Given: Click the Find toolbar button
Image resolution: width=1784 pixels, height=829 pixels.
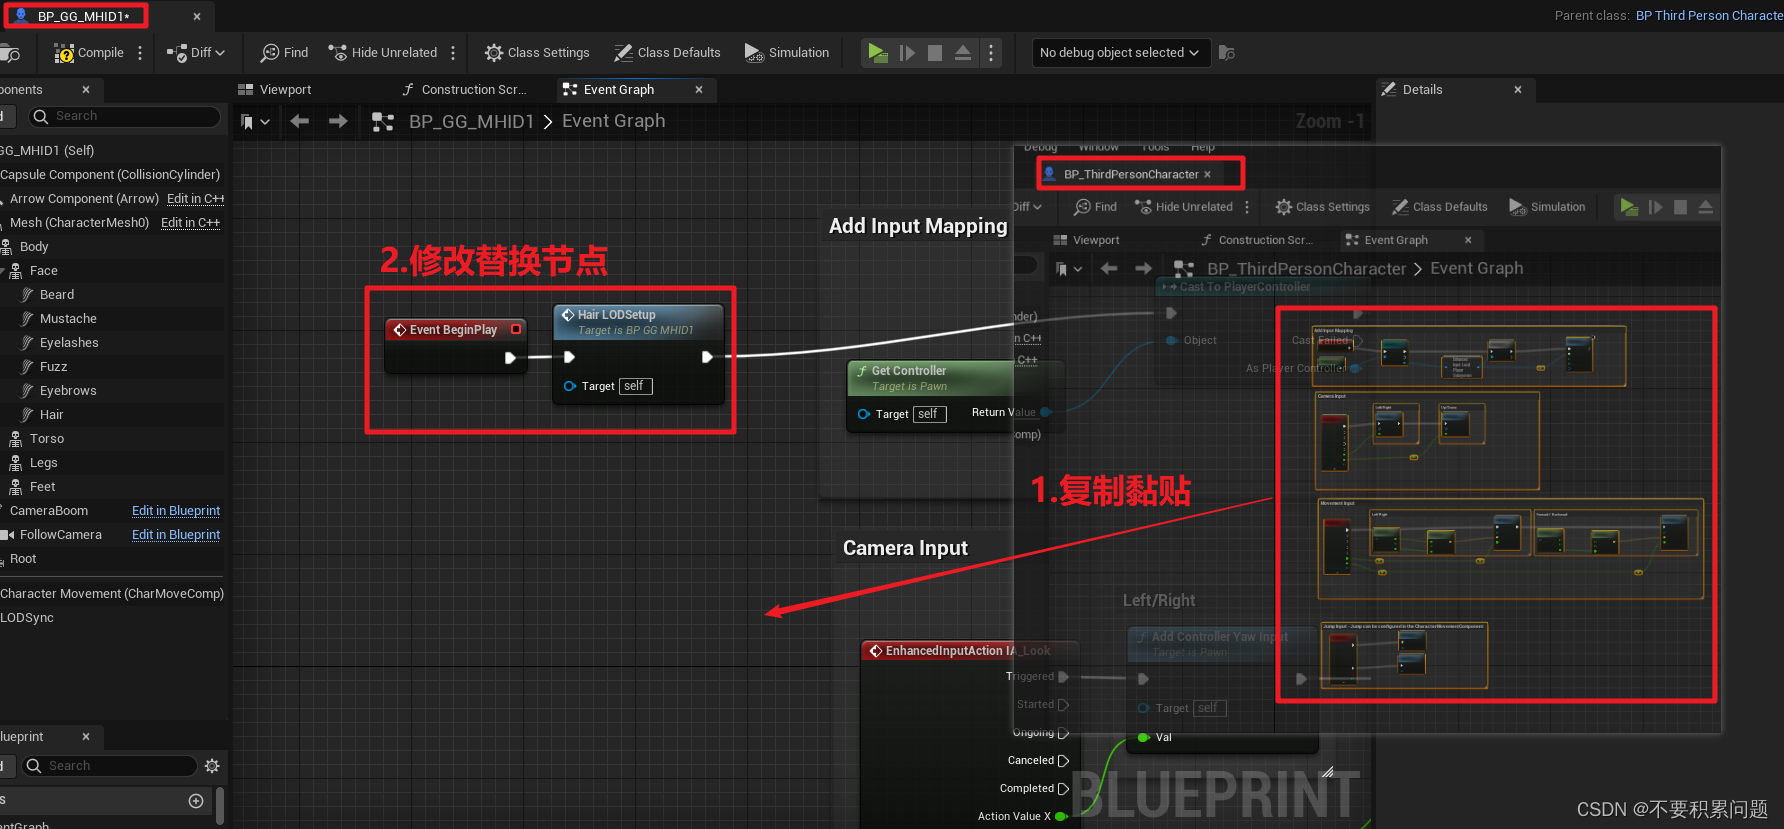Looking at the screenshot, I should tap(285, 53).
